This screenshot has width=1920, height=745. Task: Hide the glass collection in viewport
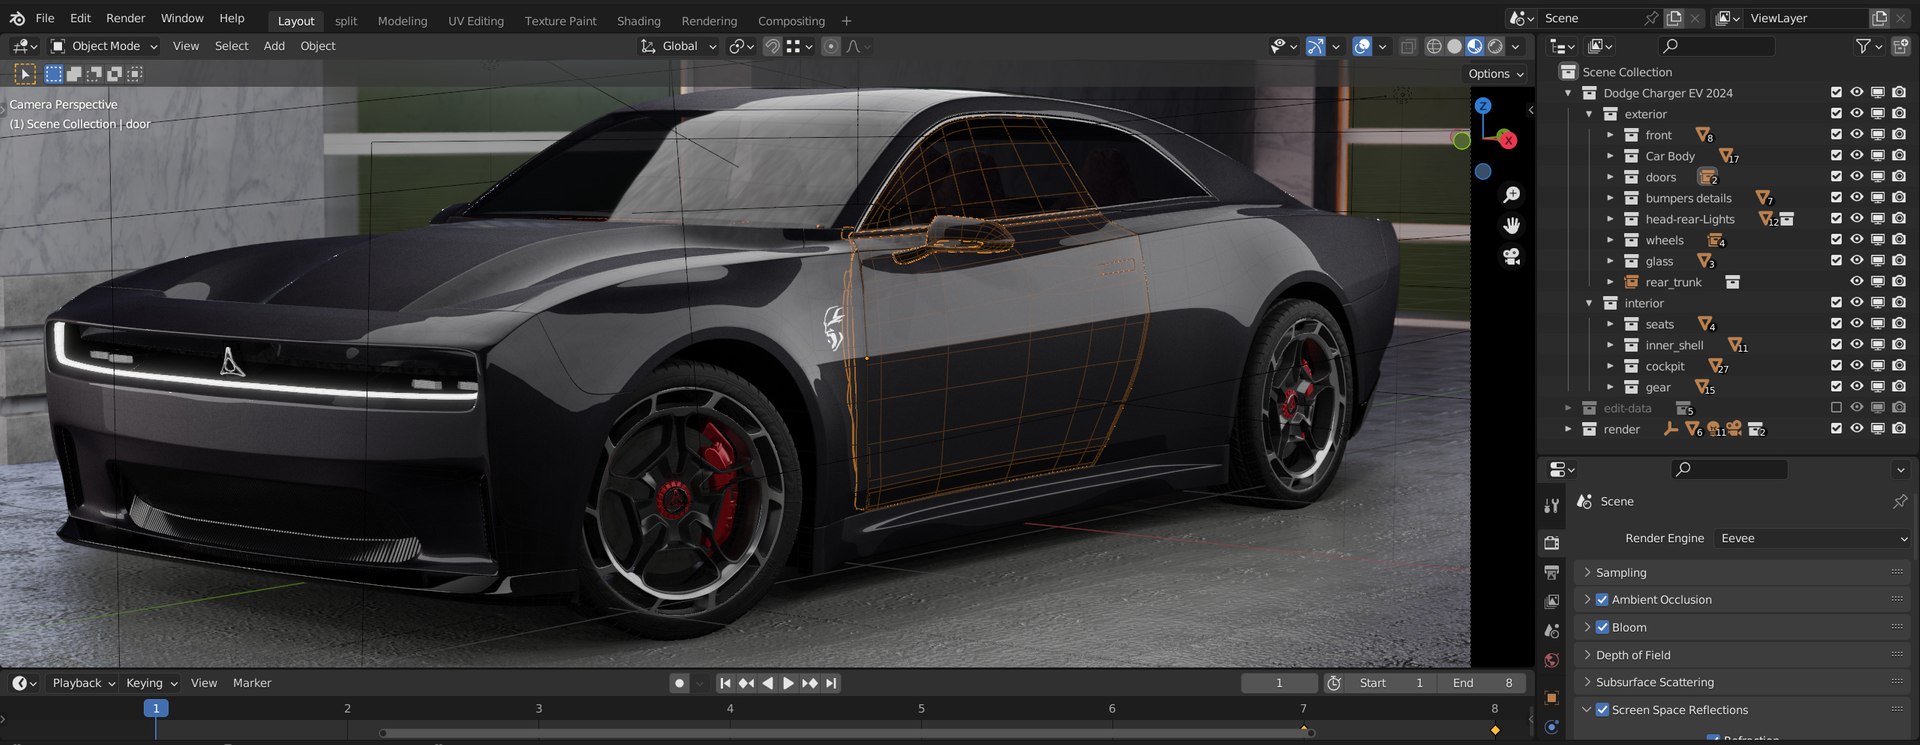[1857, 261]
